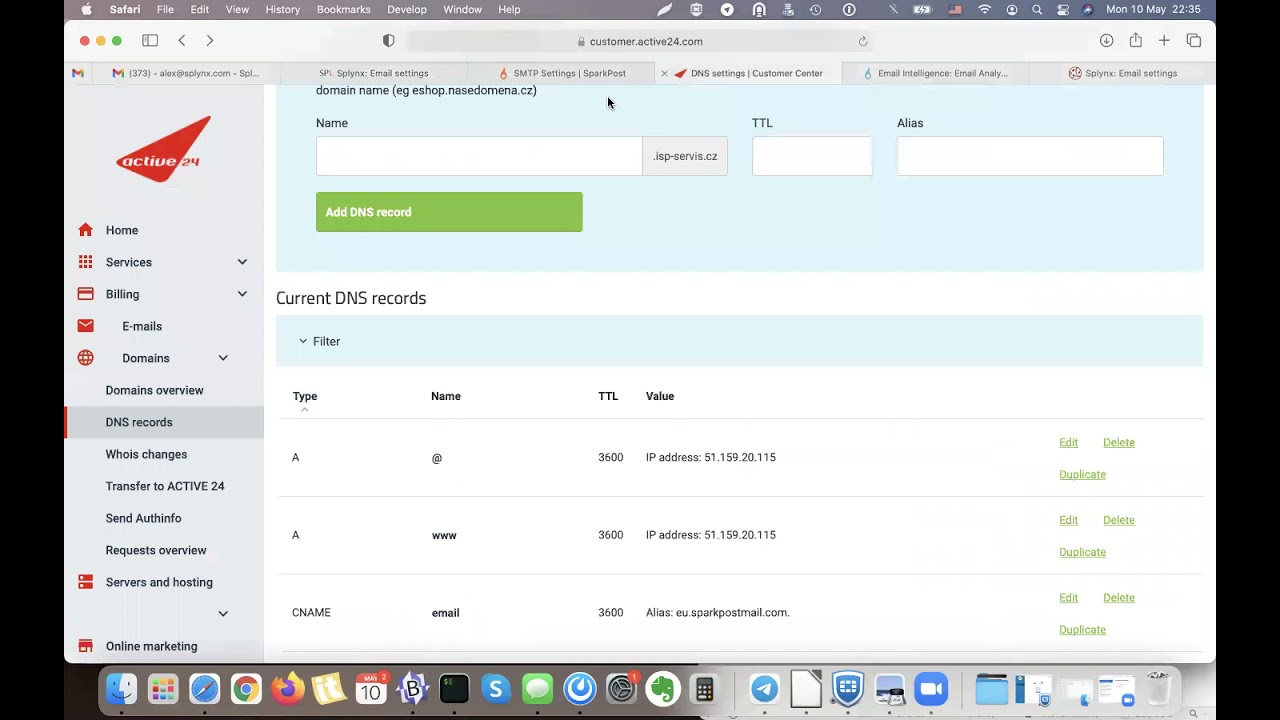Open Spotlight search in menu bar
The image size is (1280, 720).
1037,10
